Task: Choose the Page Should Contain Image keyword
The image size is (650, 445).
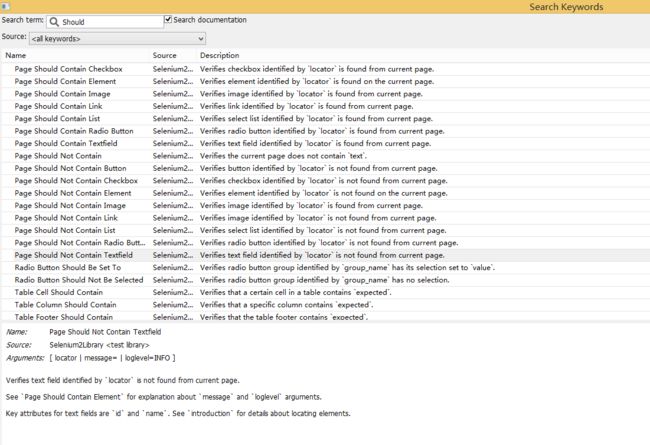Action: coord(62,94)
